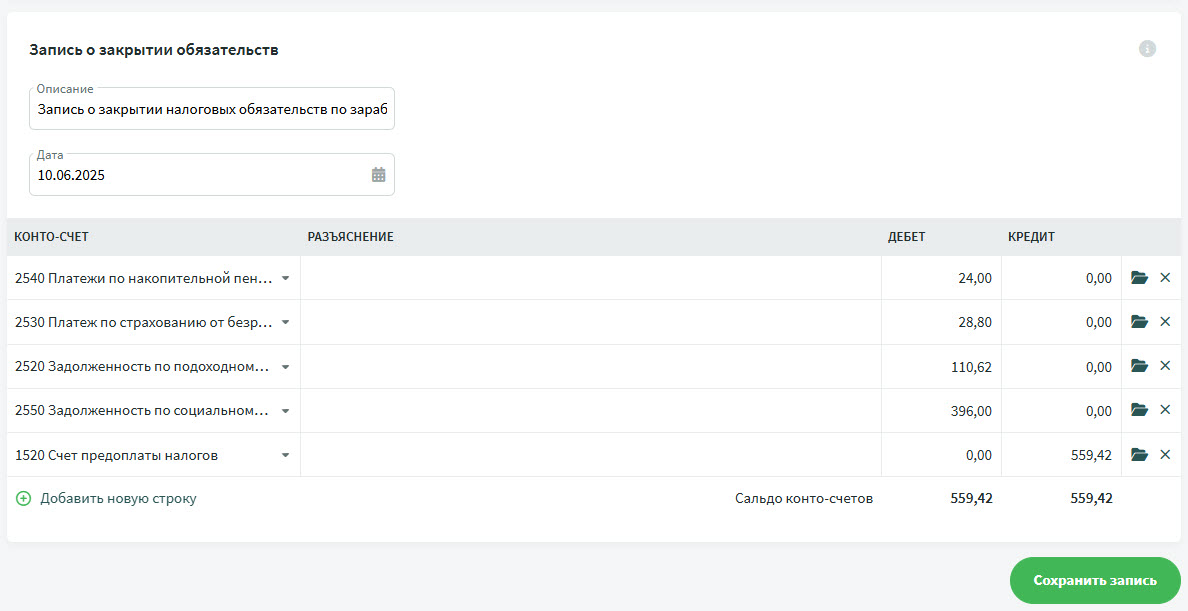Click explanation cell in 2550 row
The width and height of the screenshot is (1188, 611).
591,411
